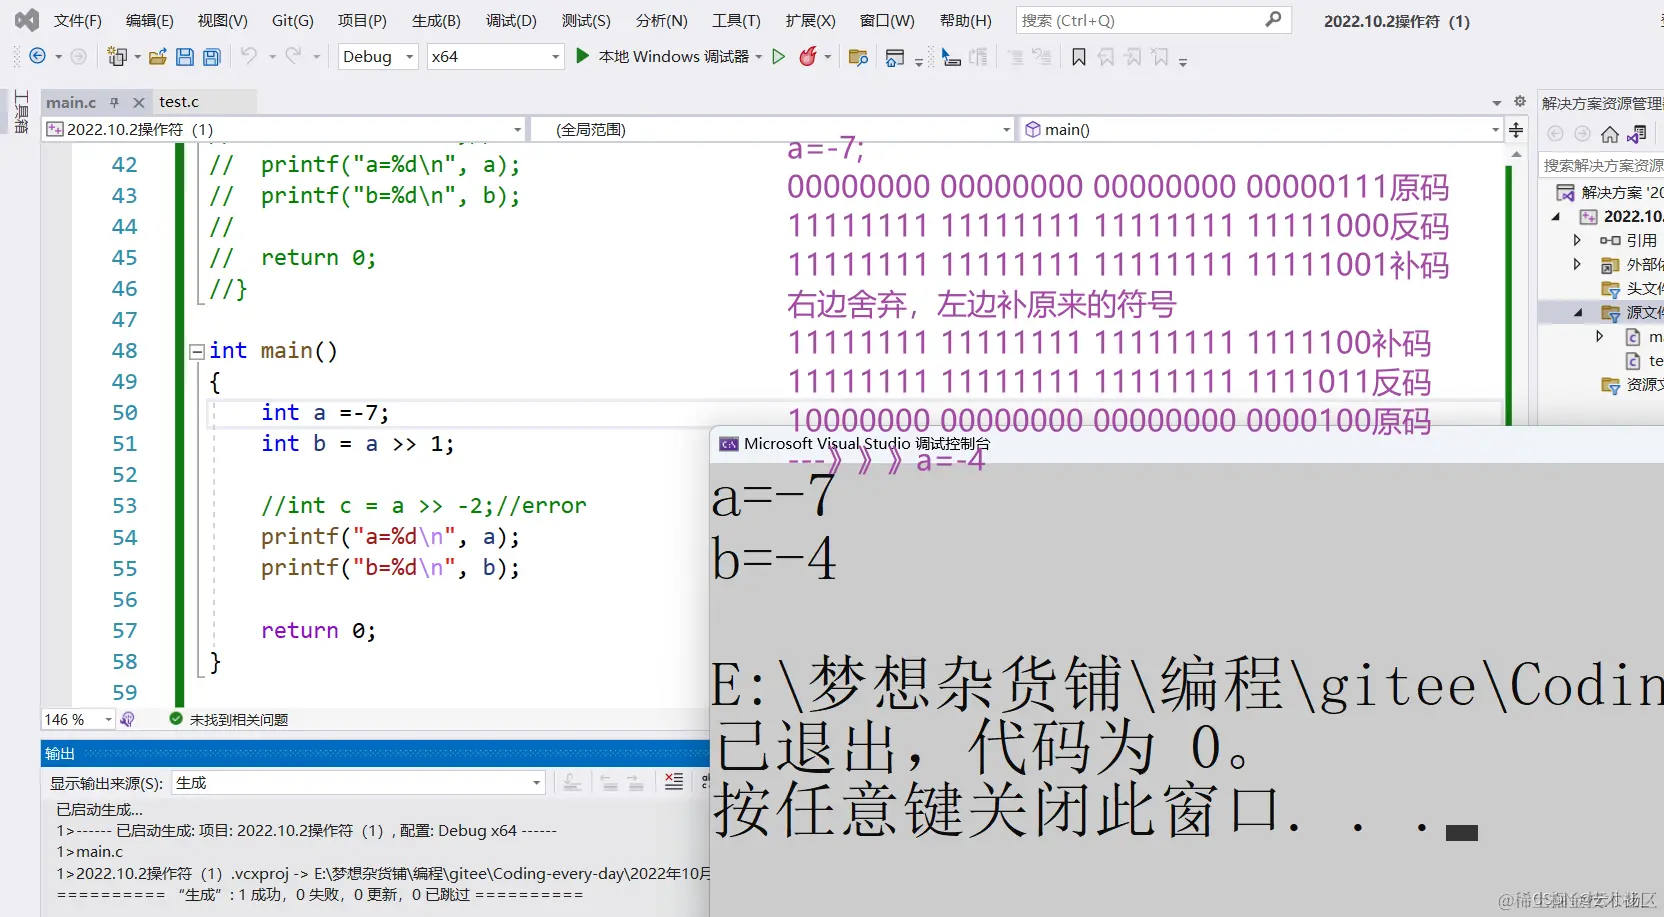Unpin the main.c tab

point(115,102)
